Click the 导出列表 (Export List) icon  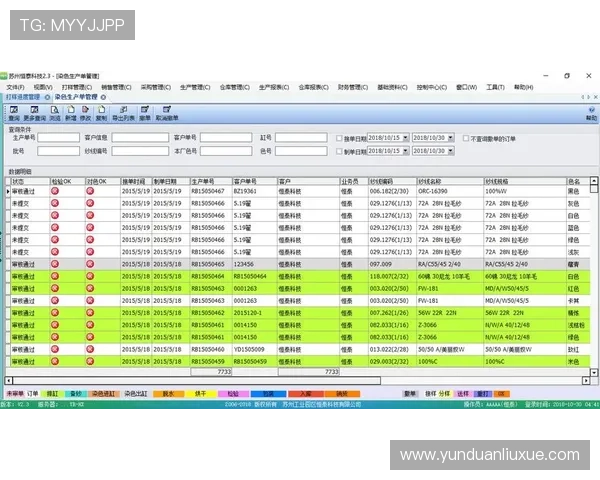pyautogui.click(x=124, y=112)
